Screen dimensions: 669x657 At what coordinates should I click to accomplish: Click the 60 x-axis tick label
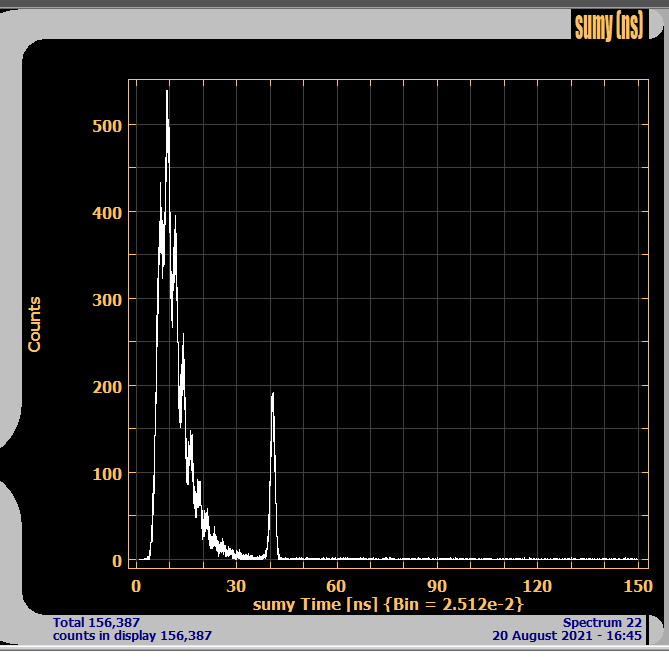pyautogui.click(x=336, y=586)
